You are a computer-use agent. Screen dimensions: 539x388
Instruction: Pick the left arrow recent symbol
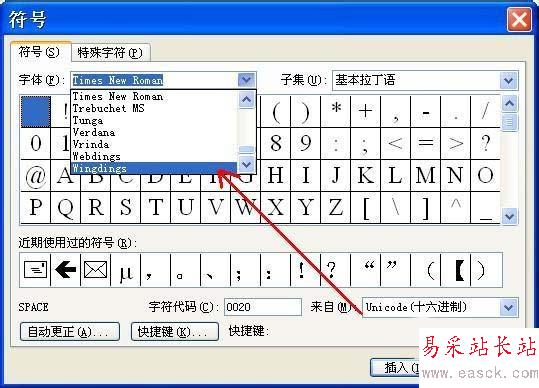(x=65, y=270)
